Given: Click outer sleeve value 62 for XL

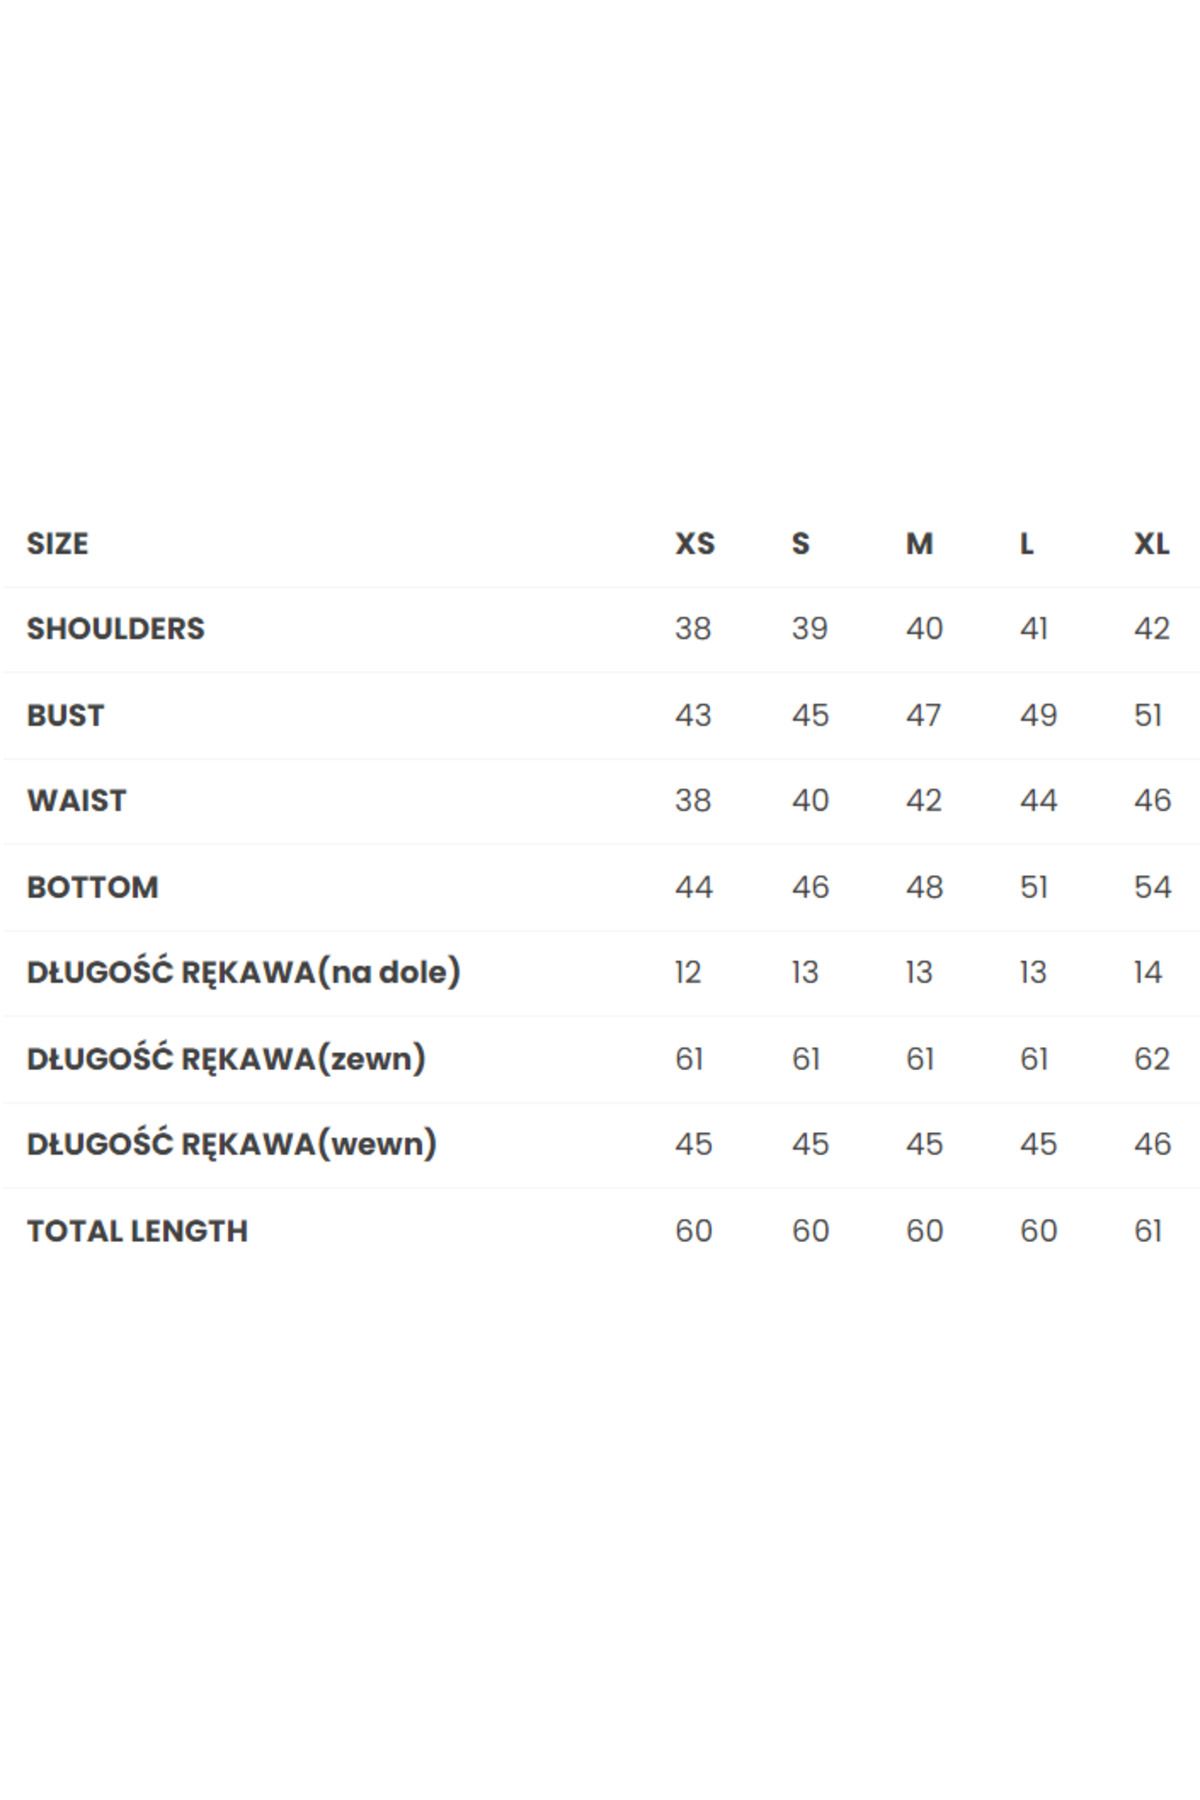Looking at the screenshot, I should 1152,1059.
